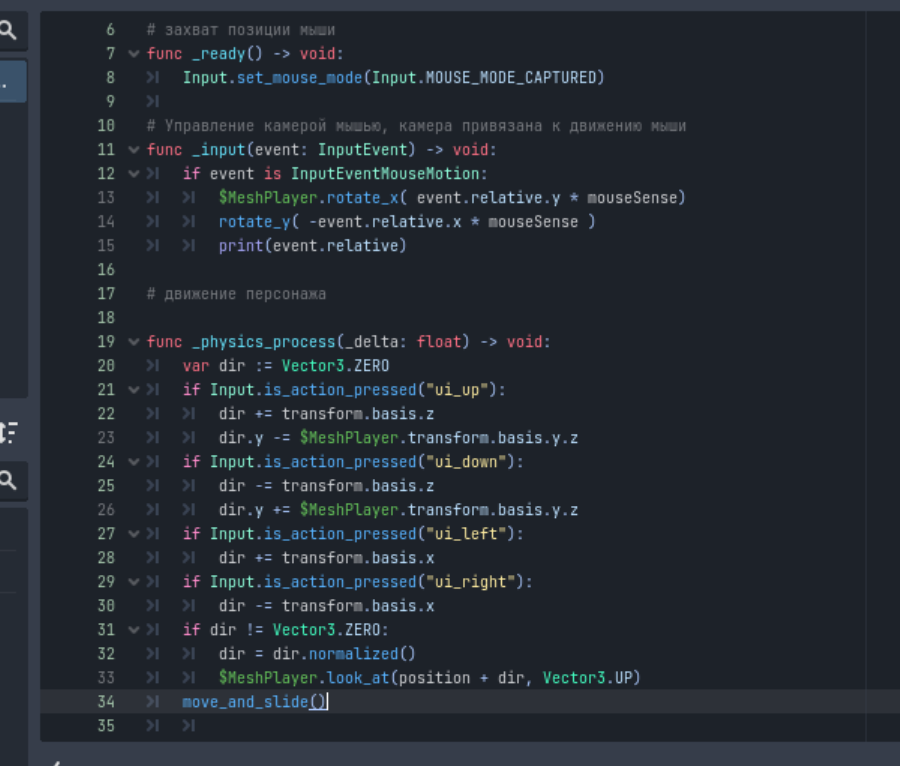Fold the "ui_left" if-block on line 27
The height and width of the screenshot is (766, 900).
point(134,534)
